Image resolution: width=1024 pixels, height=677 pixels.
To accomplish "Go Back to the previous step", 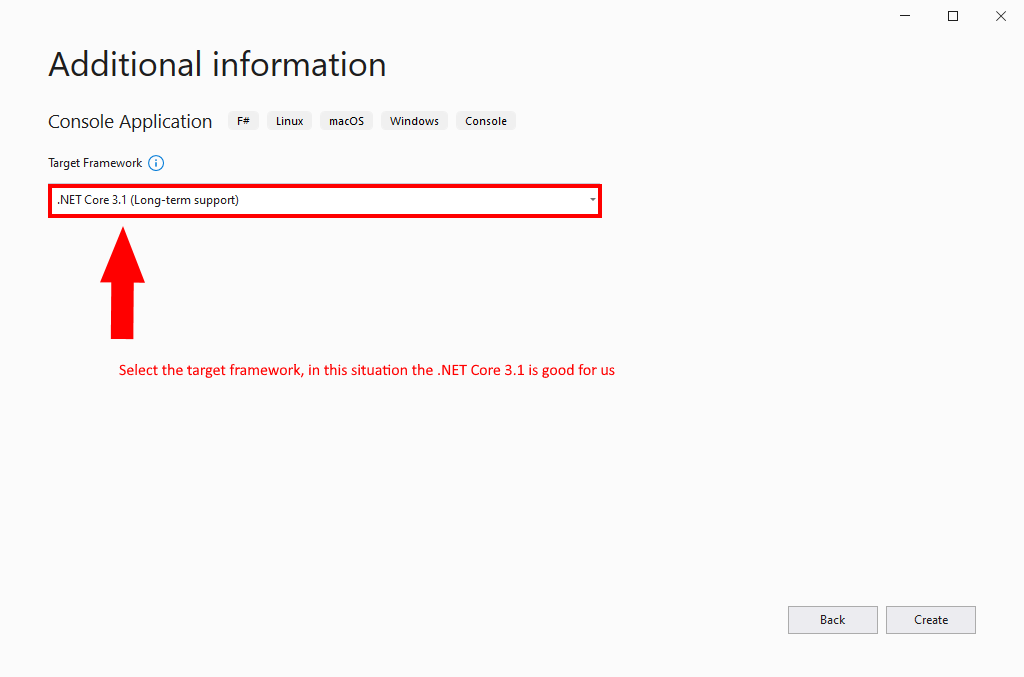I will pyautogui.click(x=833, y=620).
